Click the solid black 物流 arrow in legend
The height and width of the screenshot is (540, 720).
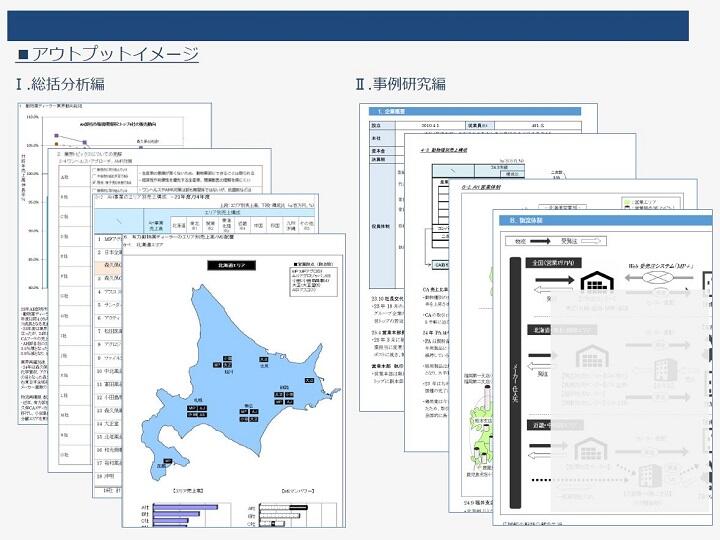[x=540, y=241]
